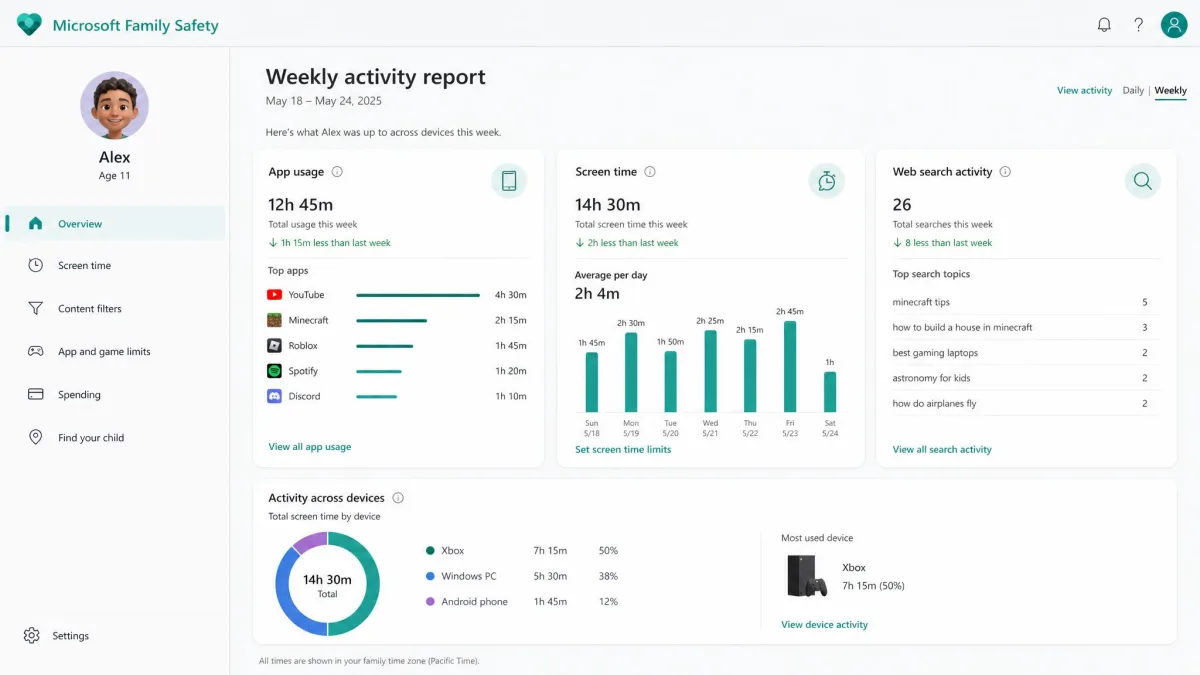Click the Android phone legend color dot
1200x675 pixels.
point(430,601)
